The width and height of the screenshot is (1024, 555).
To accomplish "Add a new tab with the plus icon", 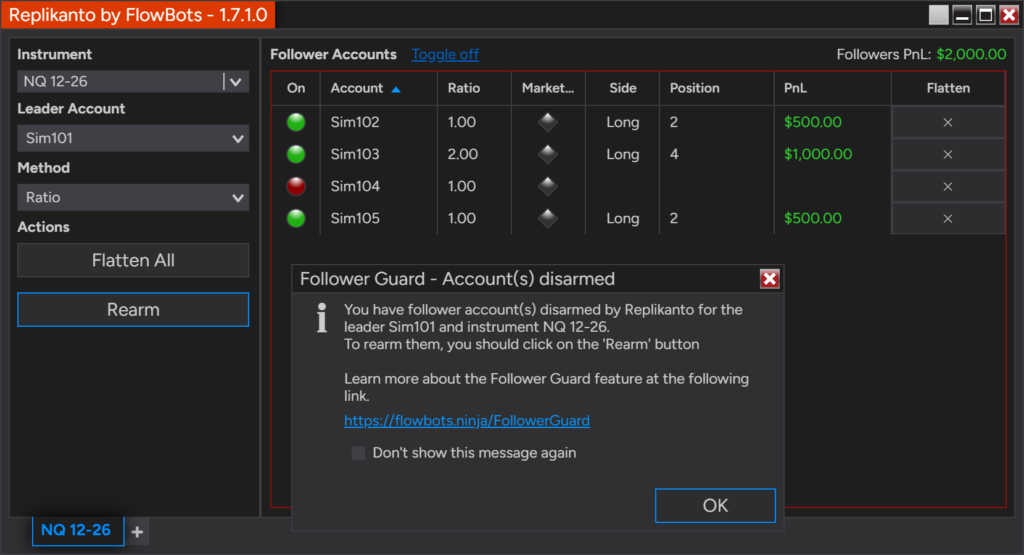I will 137,531.
